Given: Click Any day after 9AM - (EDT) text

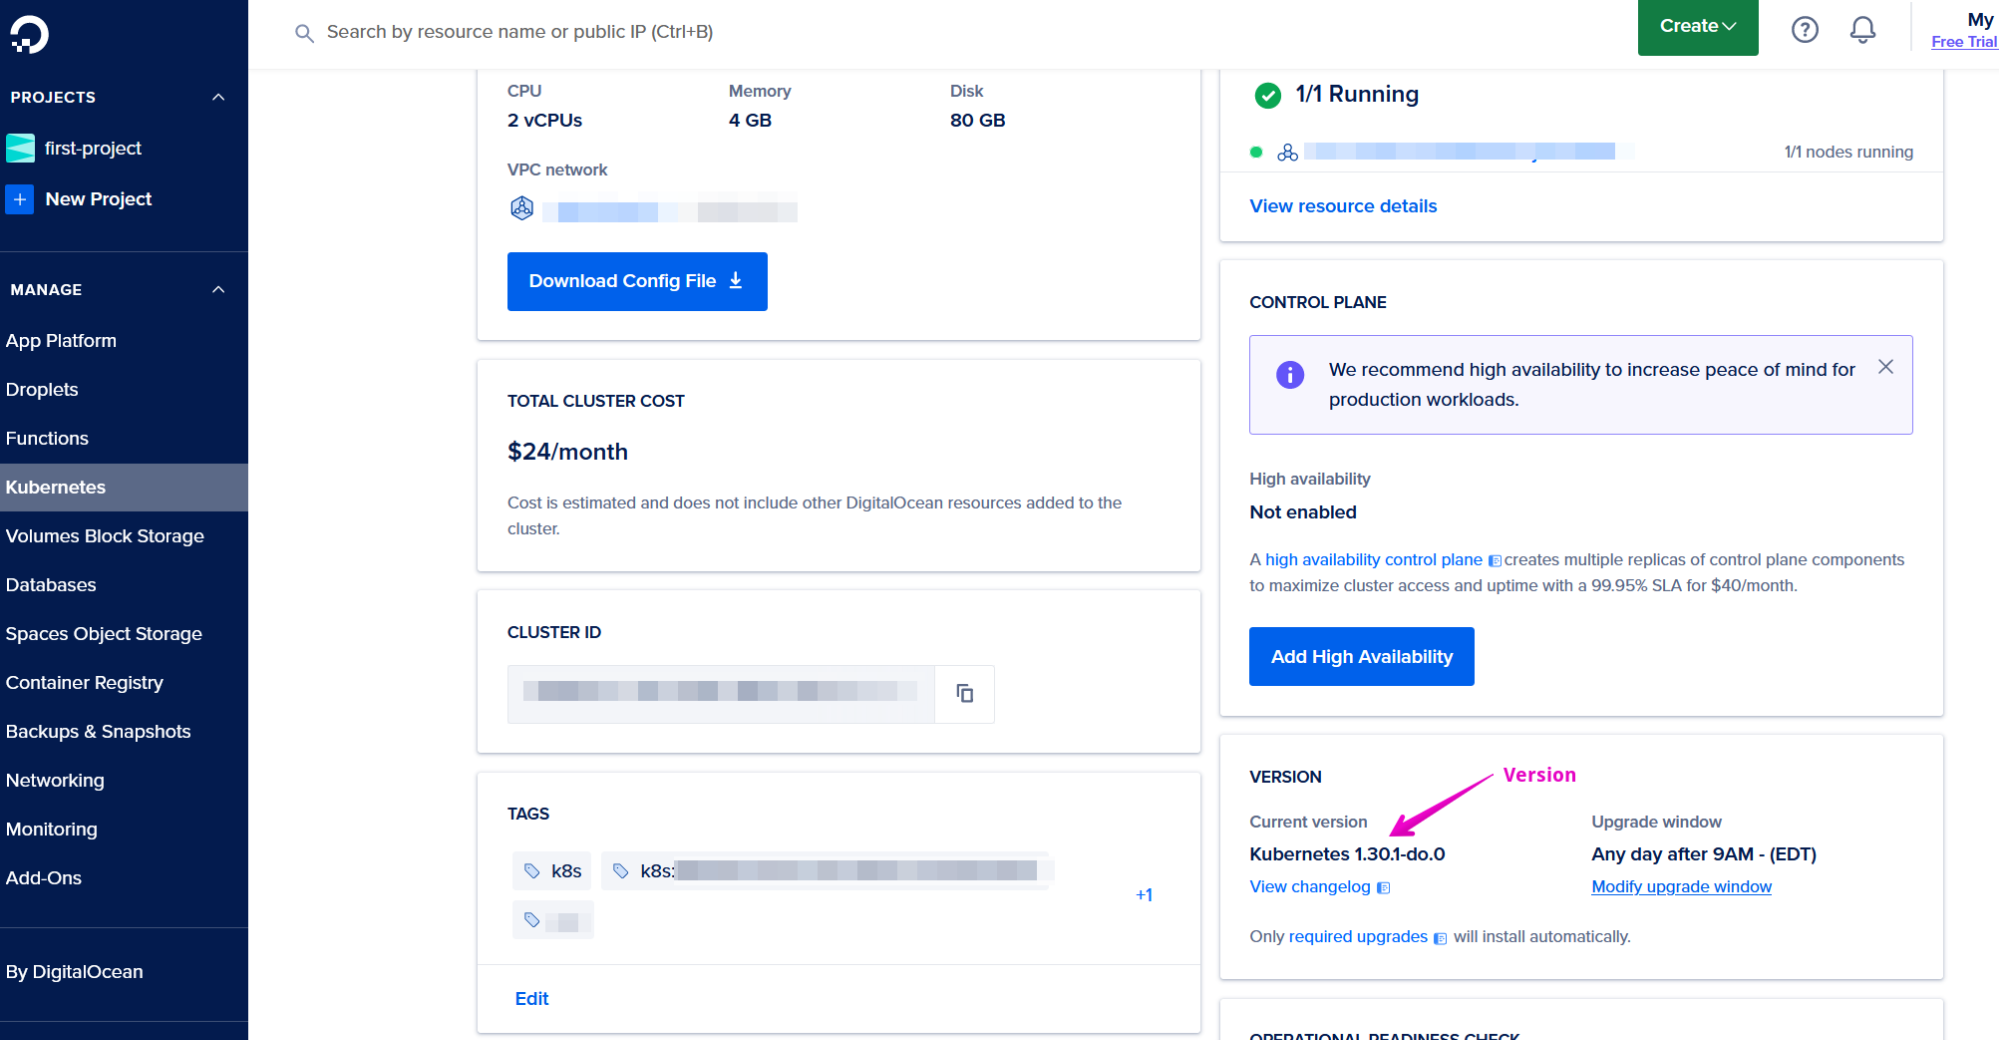Looking at the screenshot, I should (1704, 854).
